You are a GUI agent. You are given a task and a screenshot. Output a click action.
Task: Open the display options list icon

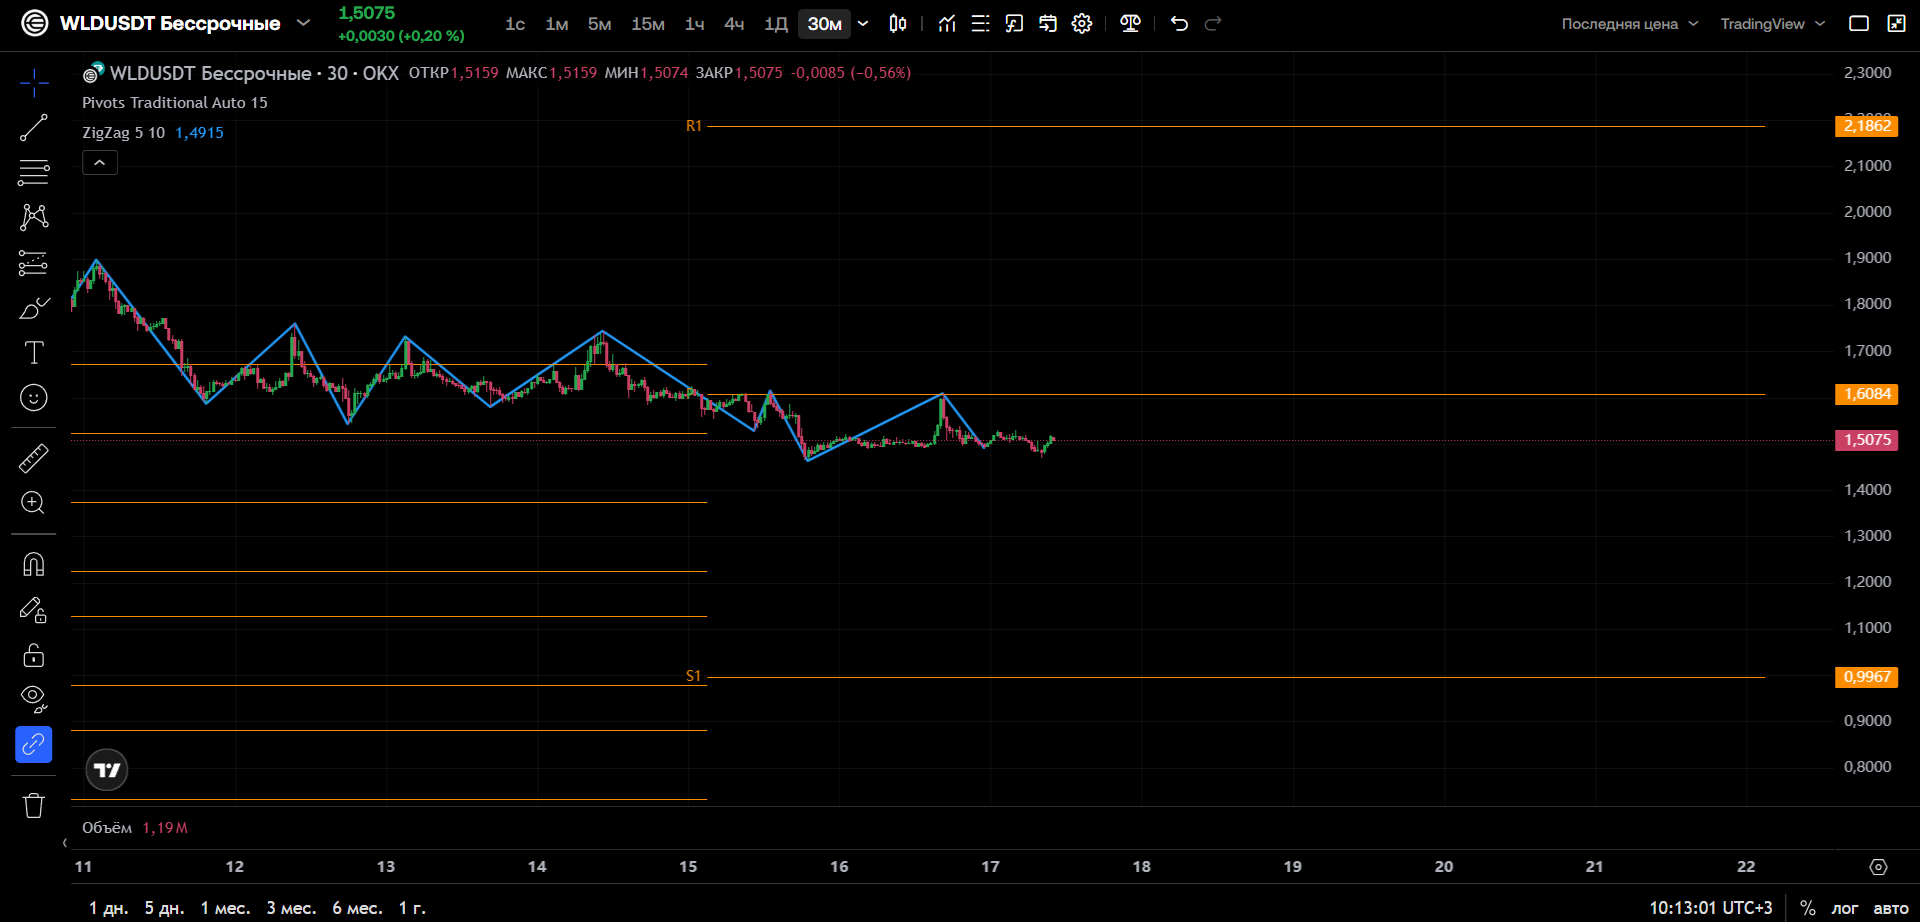point(981,24)
